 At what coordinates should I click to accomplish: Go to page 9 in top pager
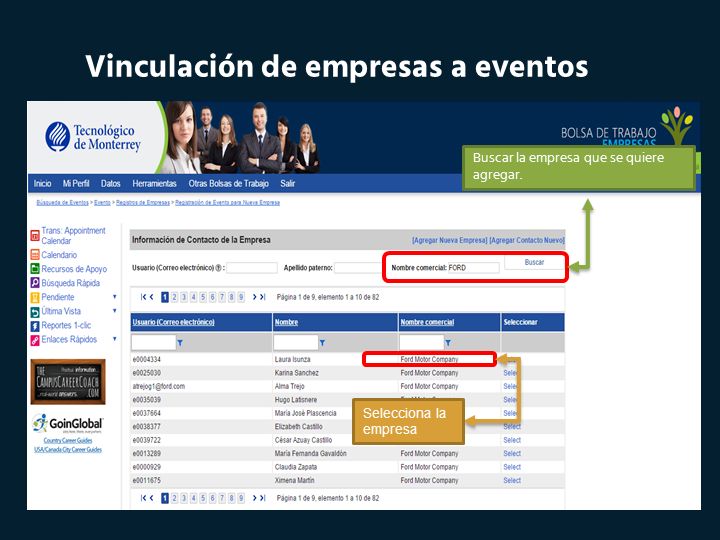point(241,297)
